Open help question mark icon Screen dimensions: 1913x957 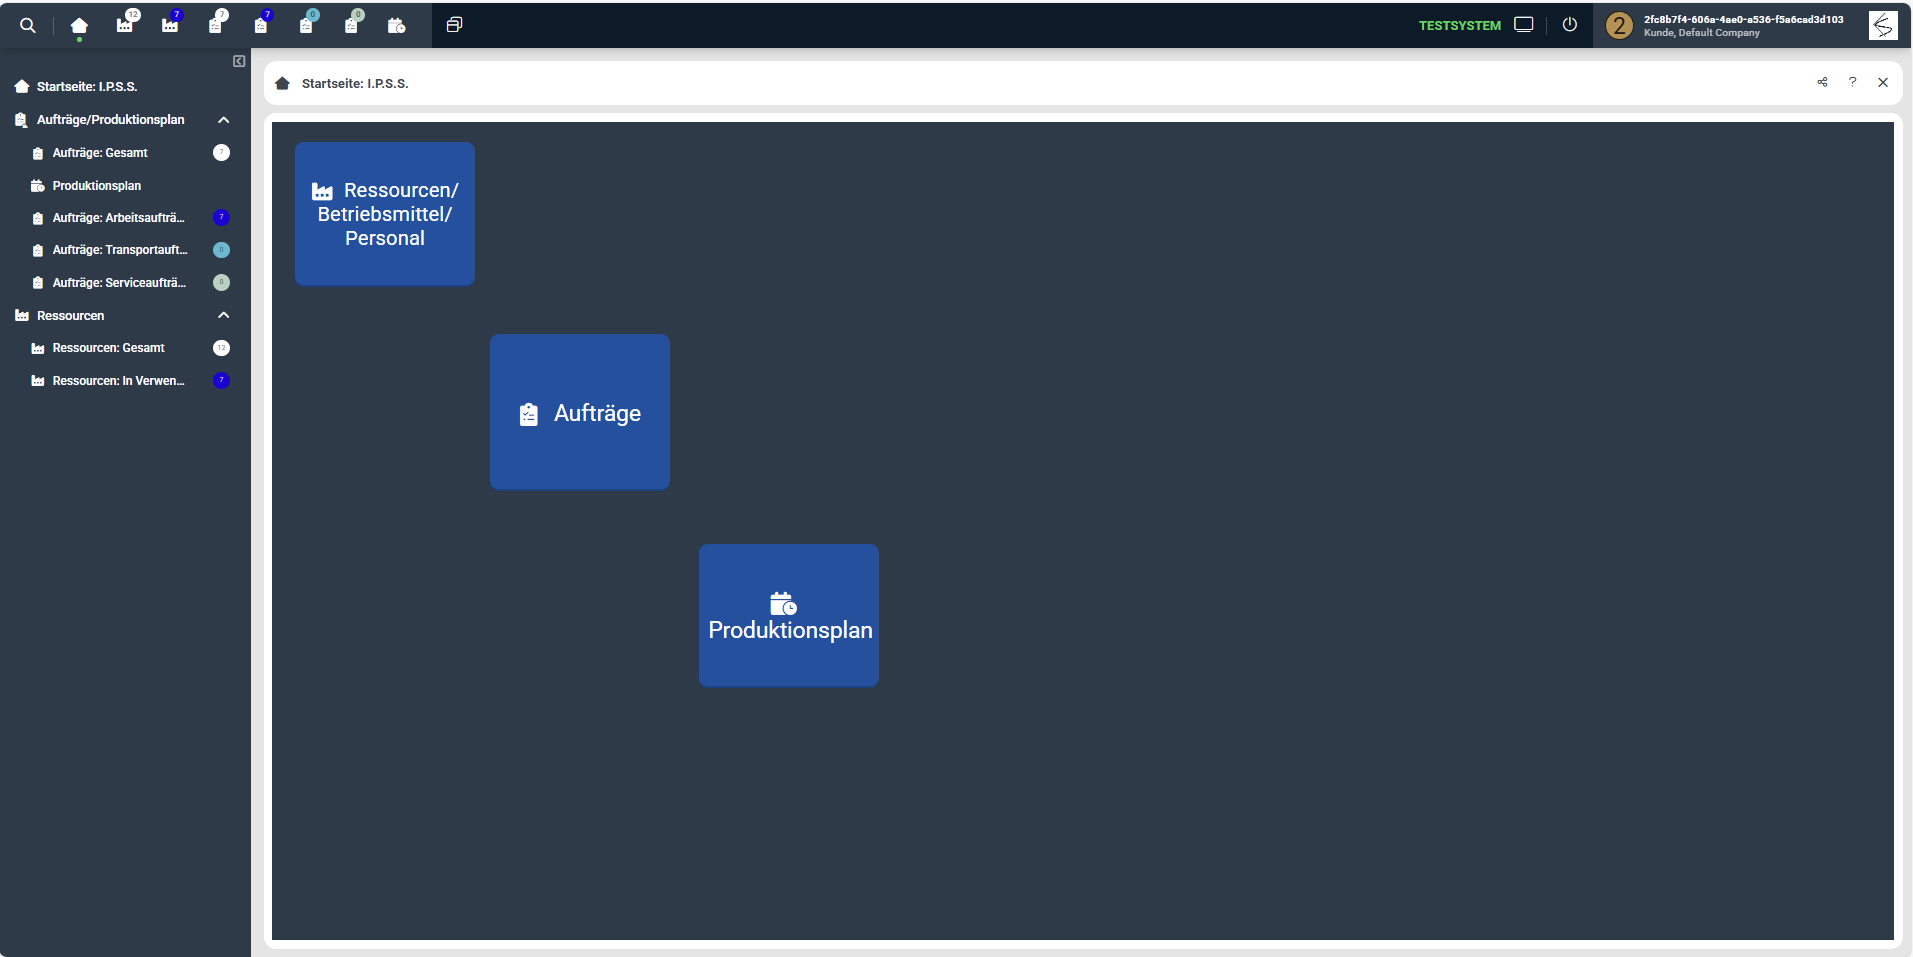(x=1852, y=83)
